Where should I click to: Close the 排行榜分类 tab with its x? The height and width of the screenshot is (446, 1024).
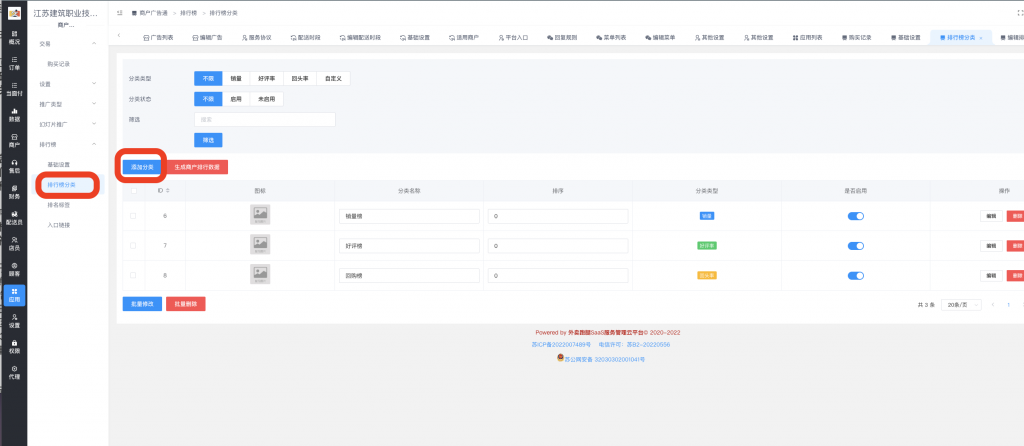(x=980, y=37)
